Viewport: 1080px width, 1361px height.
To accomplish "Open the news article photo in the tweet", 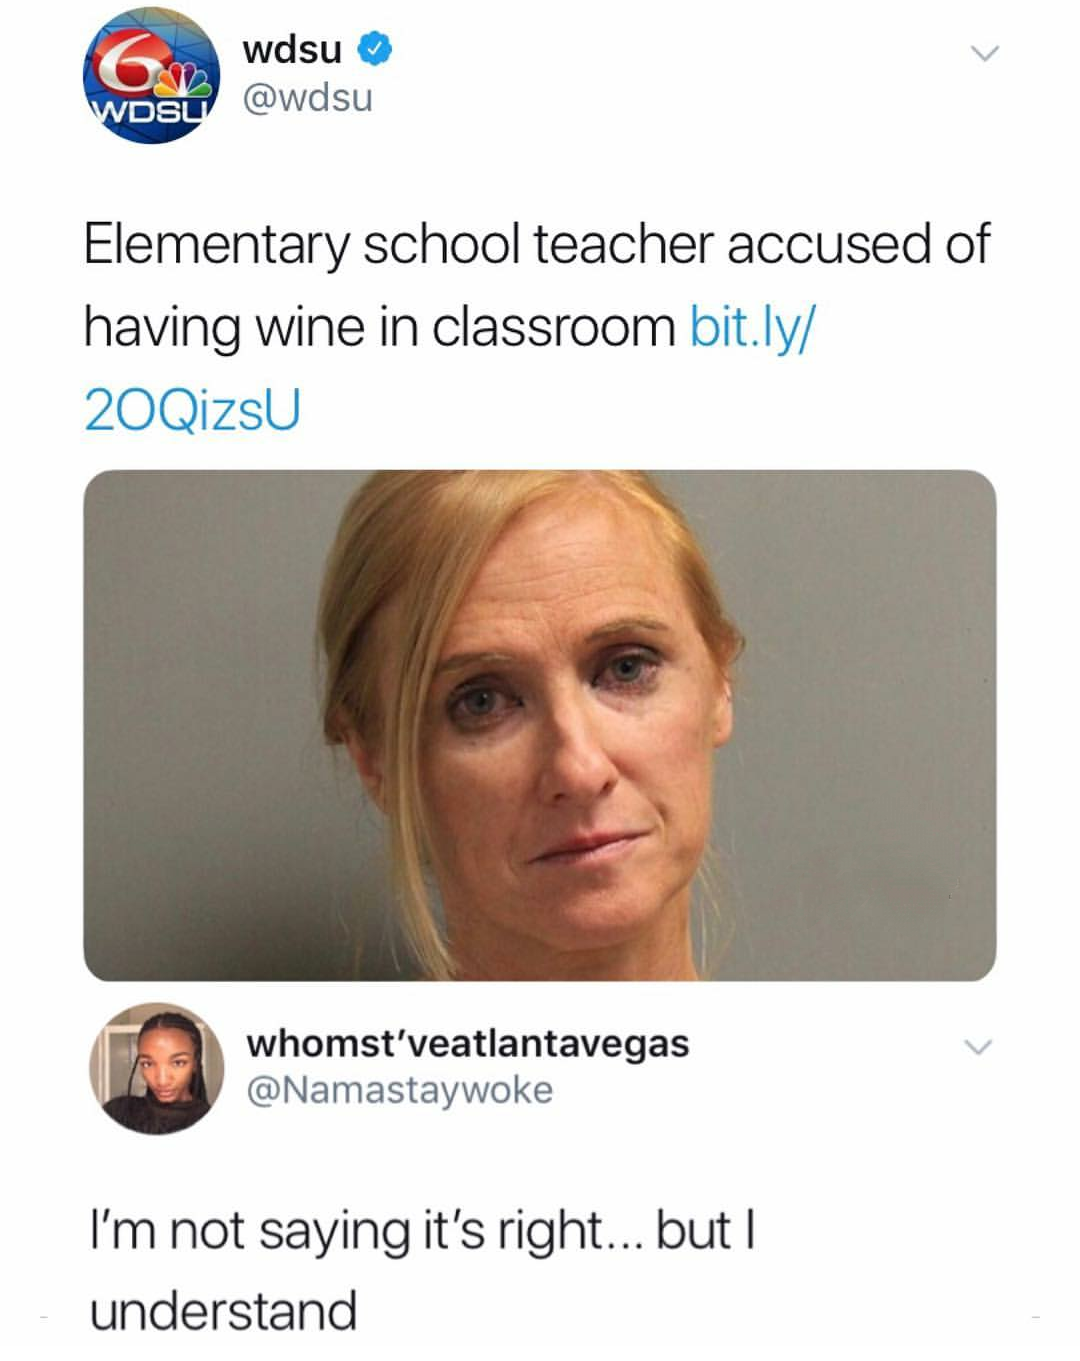I will 540,725.
